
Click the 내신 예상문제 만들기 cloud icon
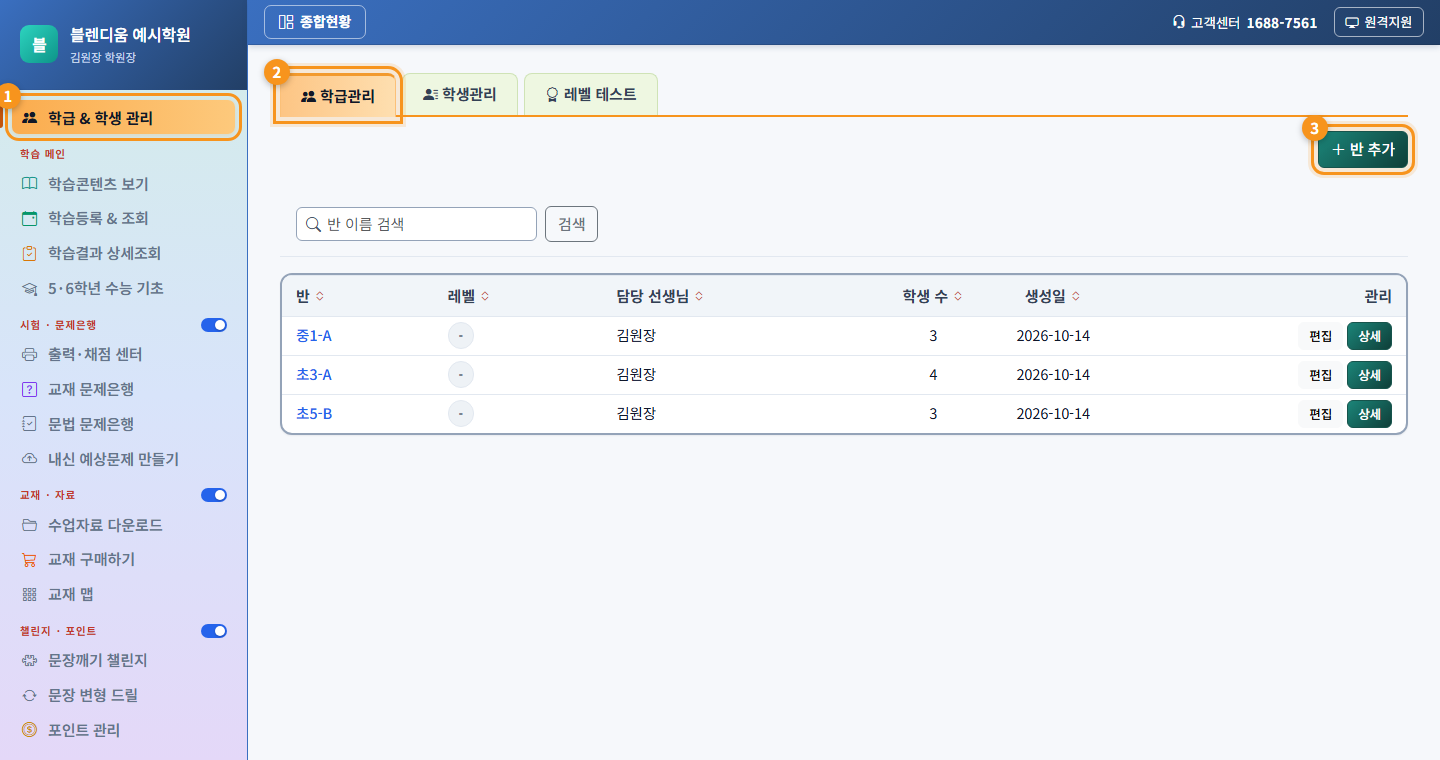pyautogui.click(x=29, y=459)
